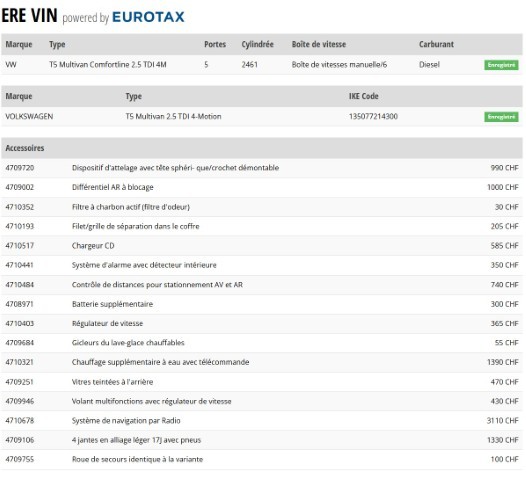Click the Boîte de vitesse column header
Viewport: 526px width, 480px height.
tap(319, 44)
